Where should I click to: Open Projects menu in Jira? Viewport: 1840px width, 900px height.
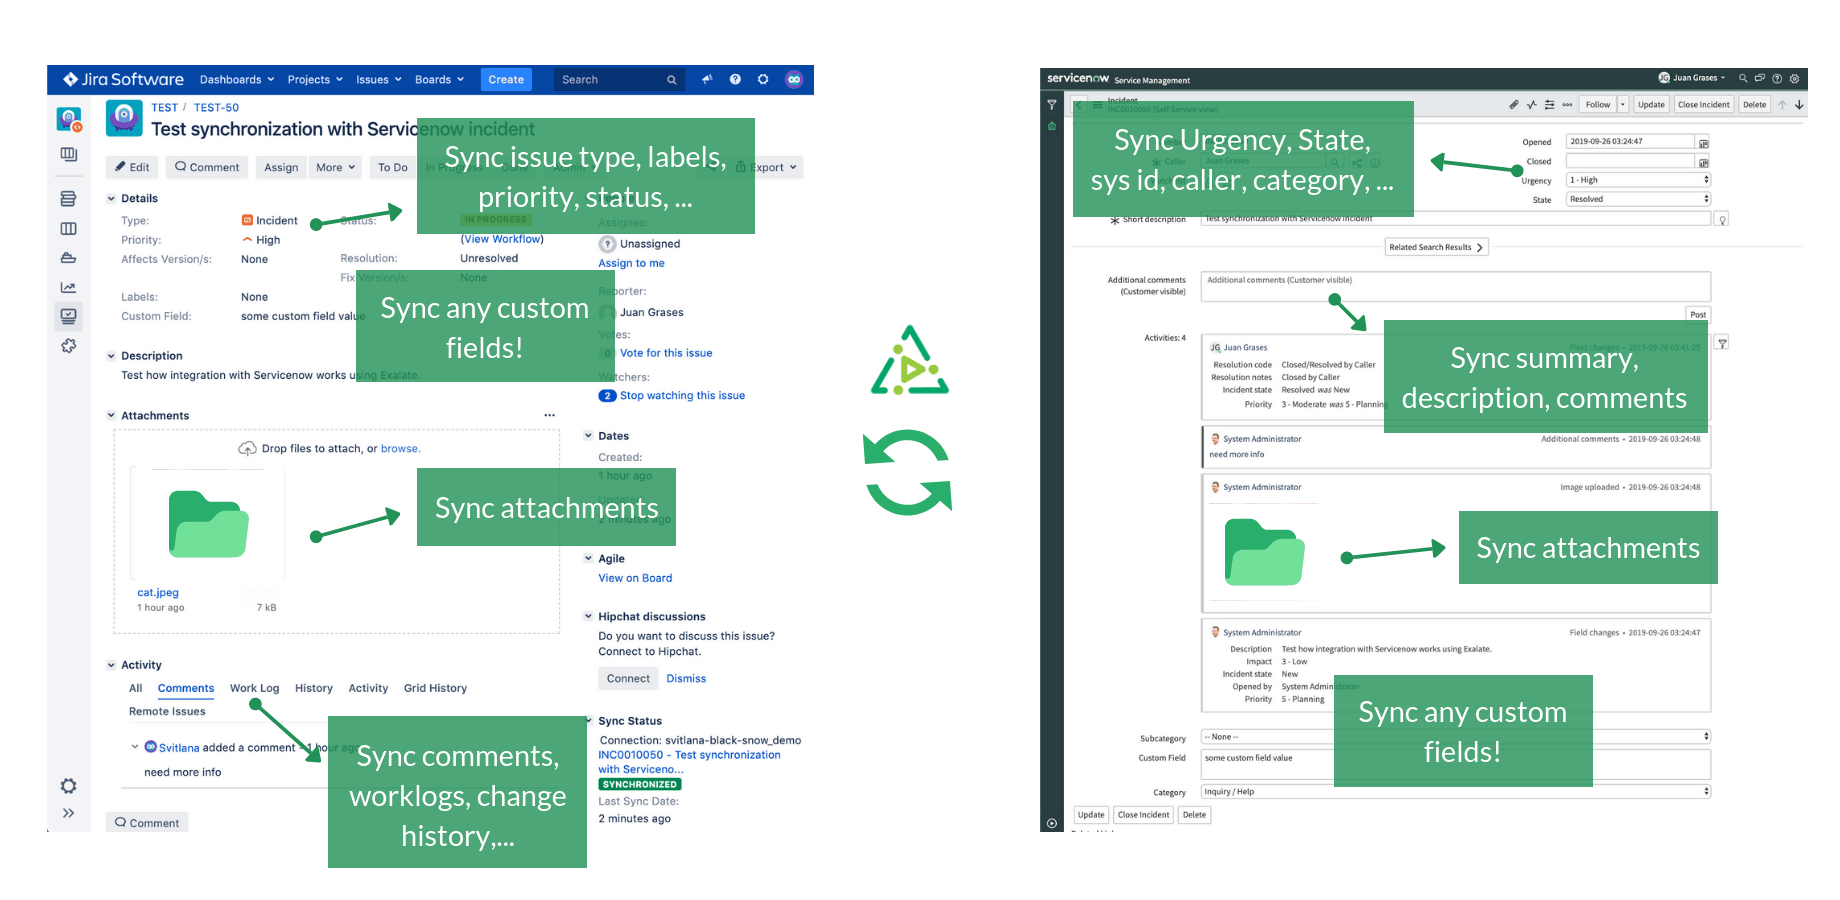pyautogui.click(x=315, y=80)
